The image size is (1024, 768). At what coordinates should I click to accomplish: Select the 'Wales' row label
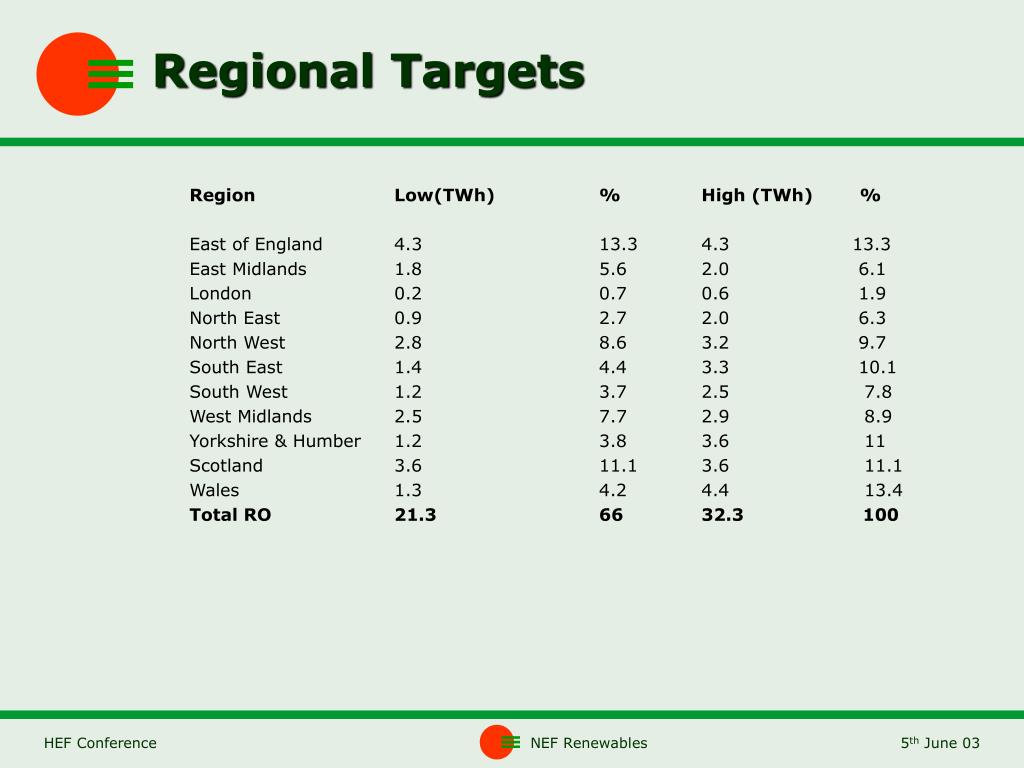214,490
